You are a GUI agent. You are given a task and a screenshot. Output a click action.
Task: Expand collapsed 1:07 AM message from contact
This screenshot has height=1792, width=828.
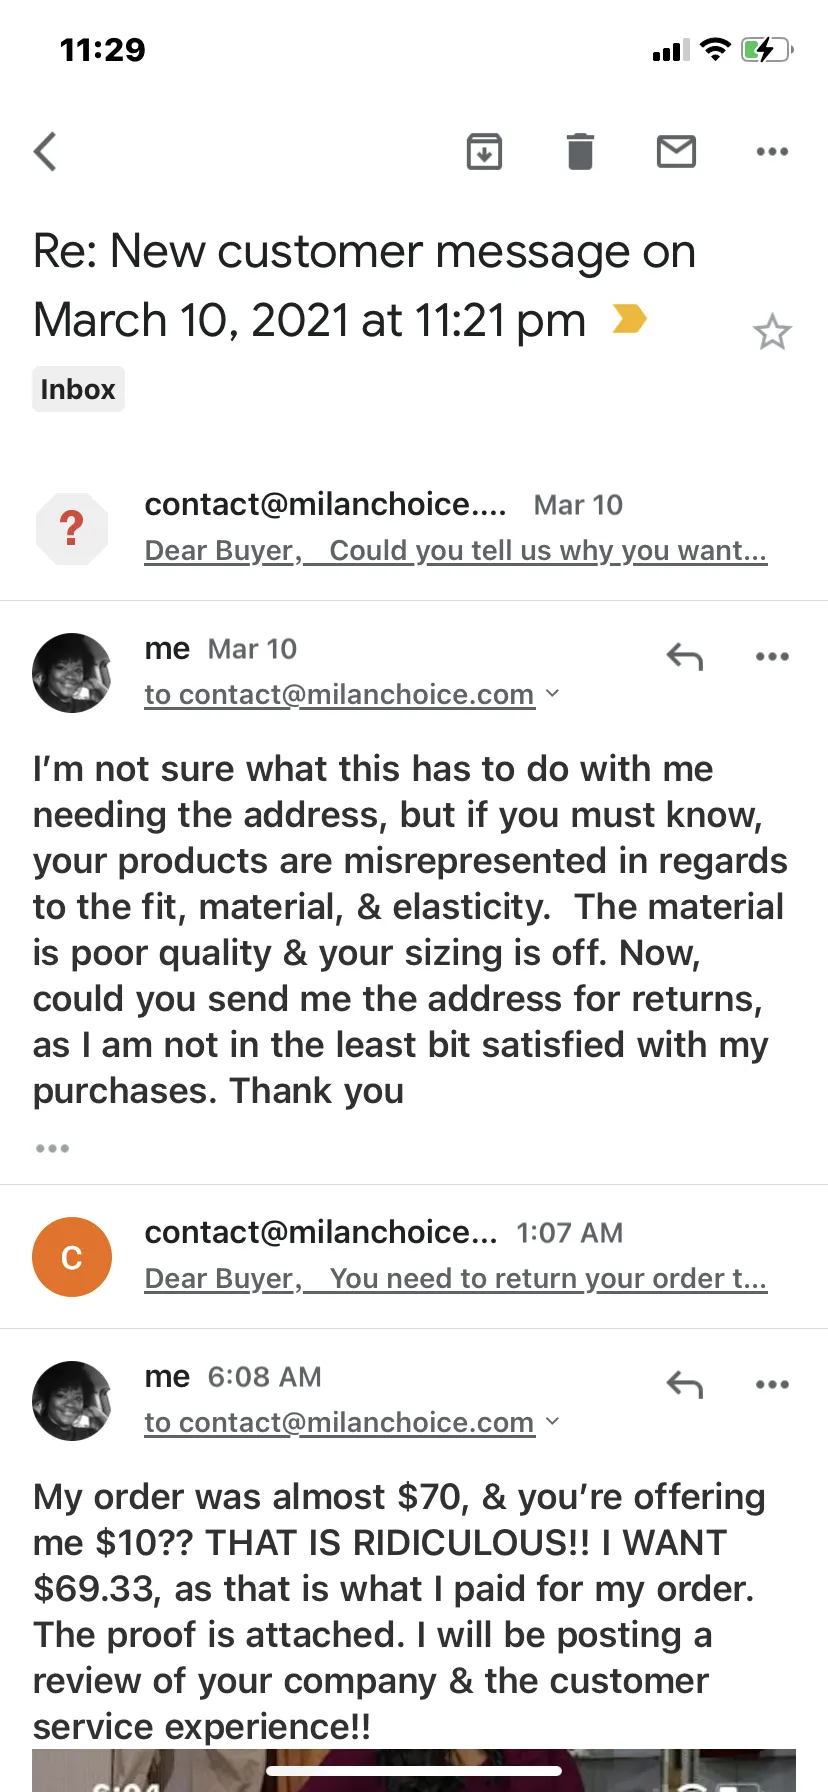click(414, 1256)
